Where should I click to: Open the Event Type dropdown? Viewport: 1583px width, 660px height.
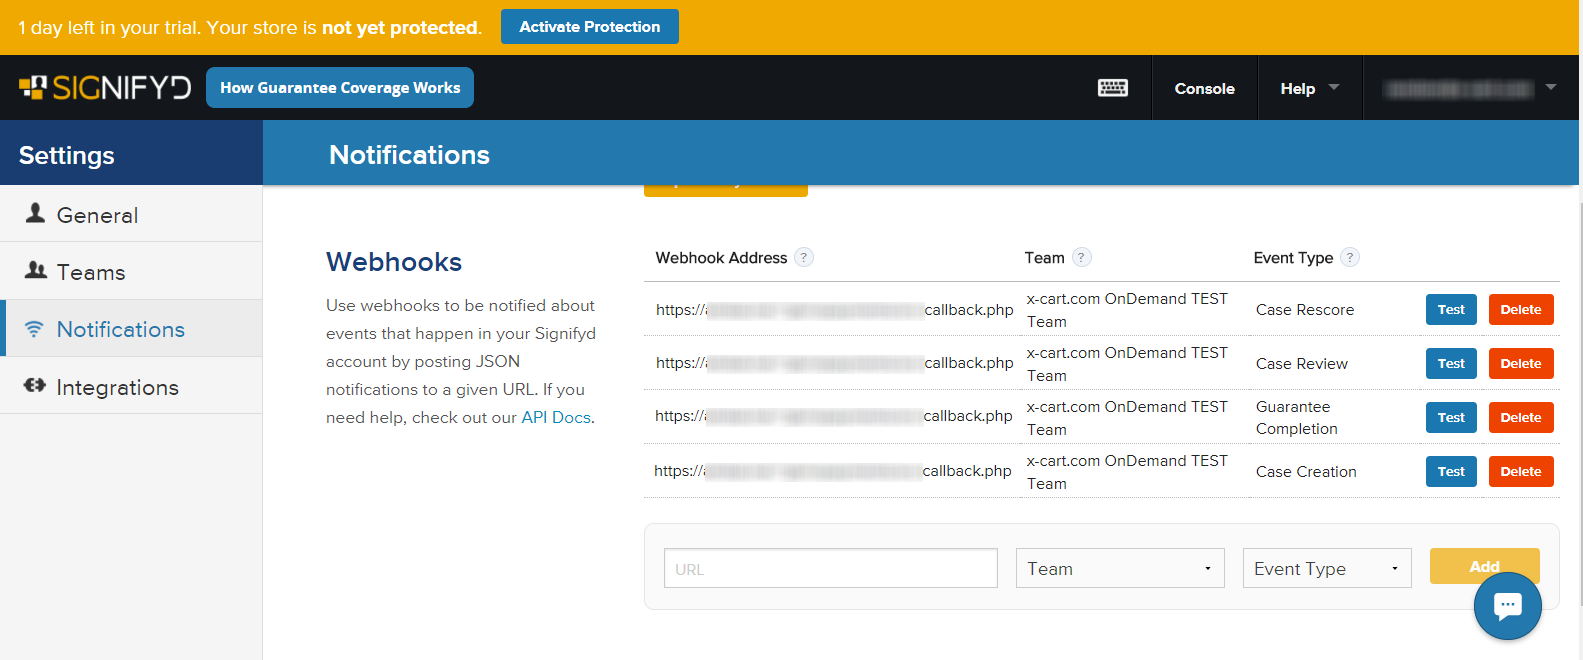click(1327, 568)
